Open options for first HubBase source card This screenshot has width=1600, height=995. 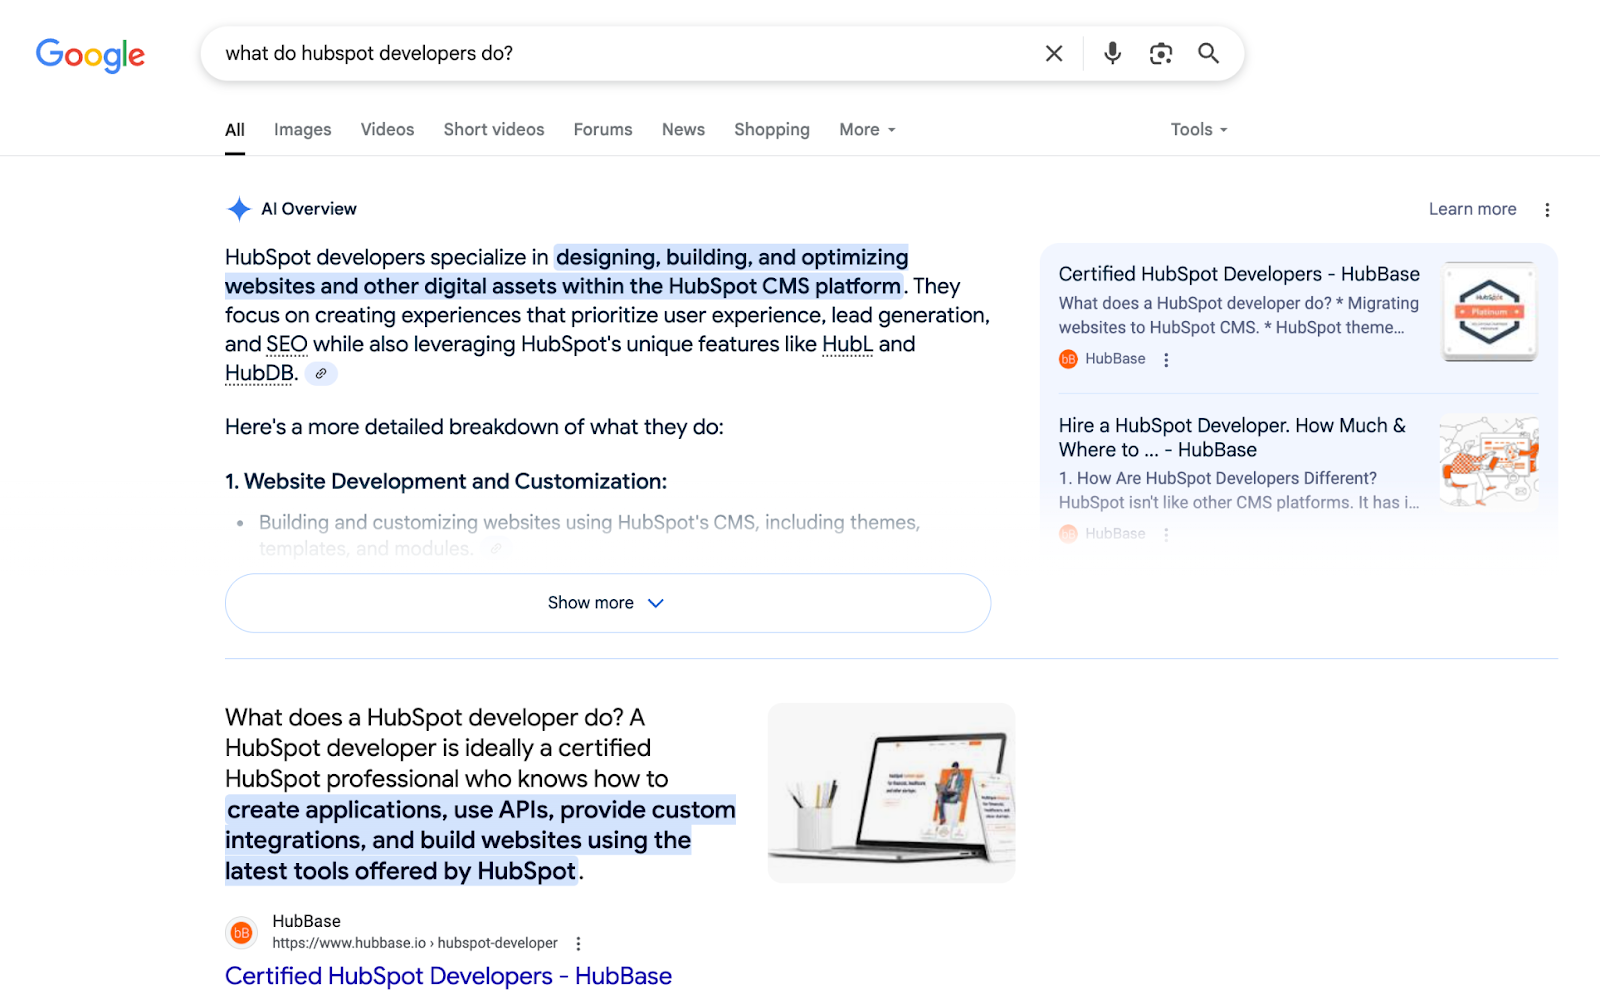(1166, 360)
